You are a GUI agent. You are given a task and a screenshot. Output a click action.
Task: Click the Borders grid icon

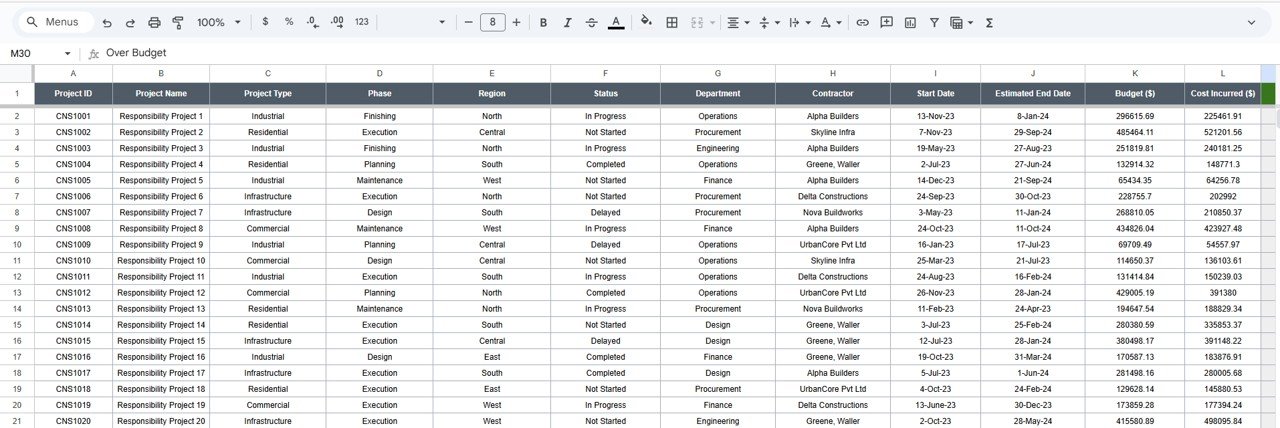tap(672, 22)
